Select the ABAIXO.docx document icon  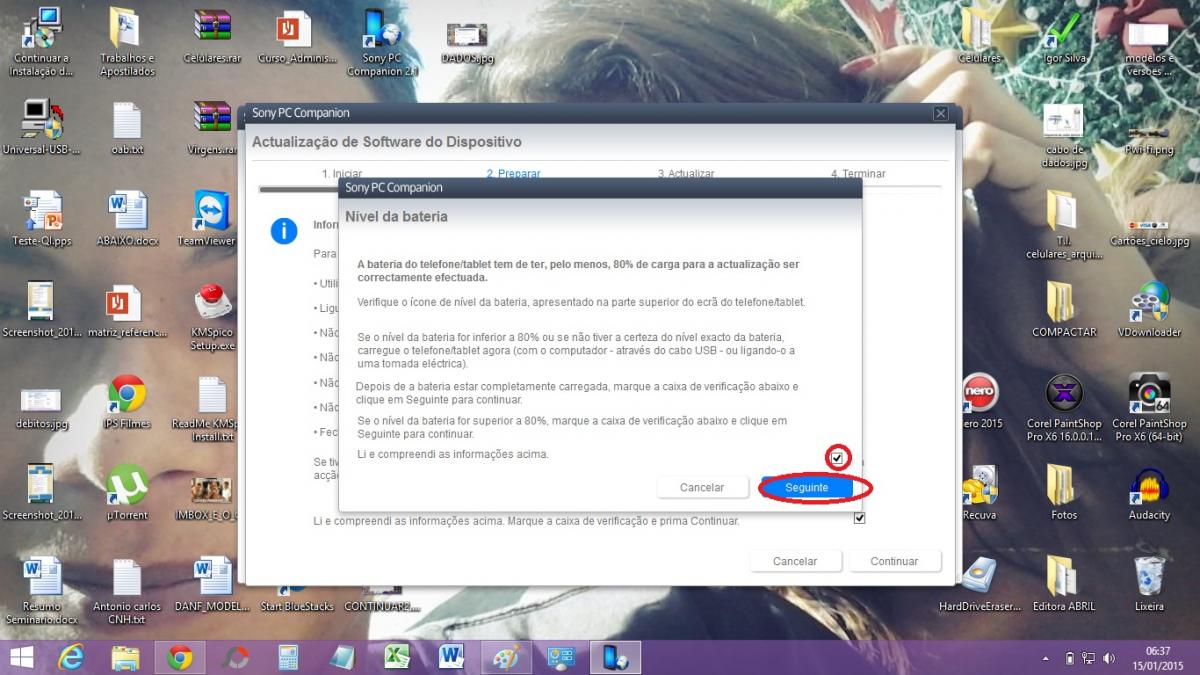point(127,217)
